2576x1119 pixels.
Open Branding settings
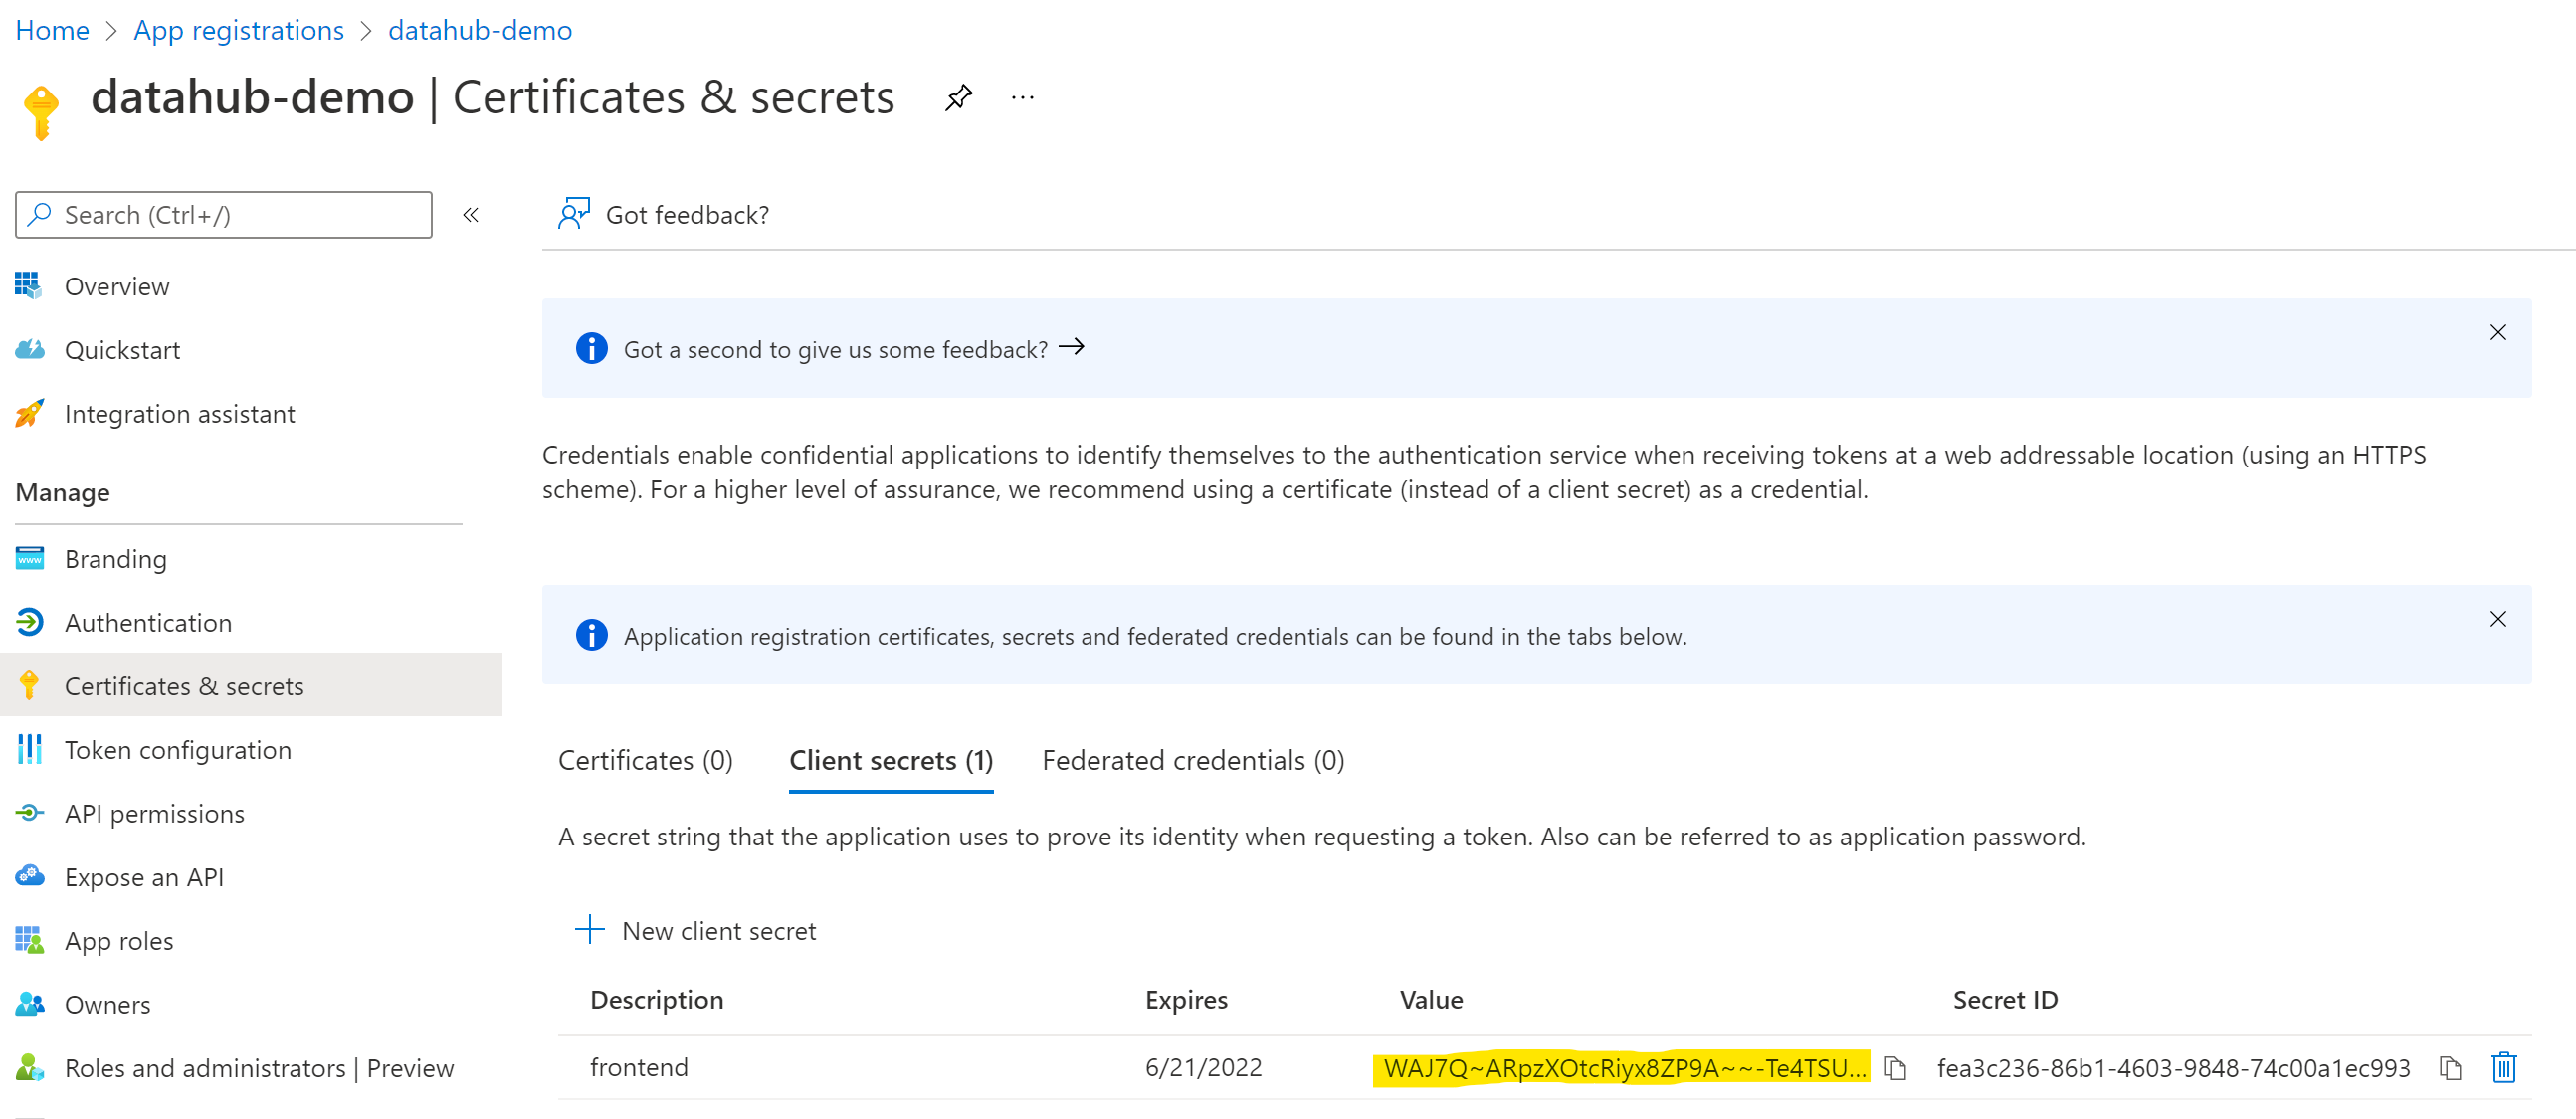click(114, 559)
